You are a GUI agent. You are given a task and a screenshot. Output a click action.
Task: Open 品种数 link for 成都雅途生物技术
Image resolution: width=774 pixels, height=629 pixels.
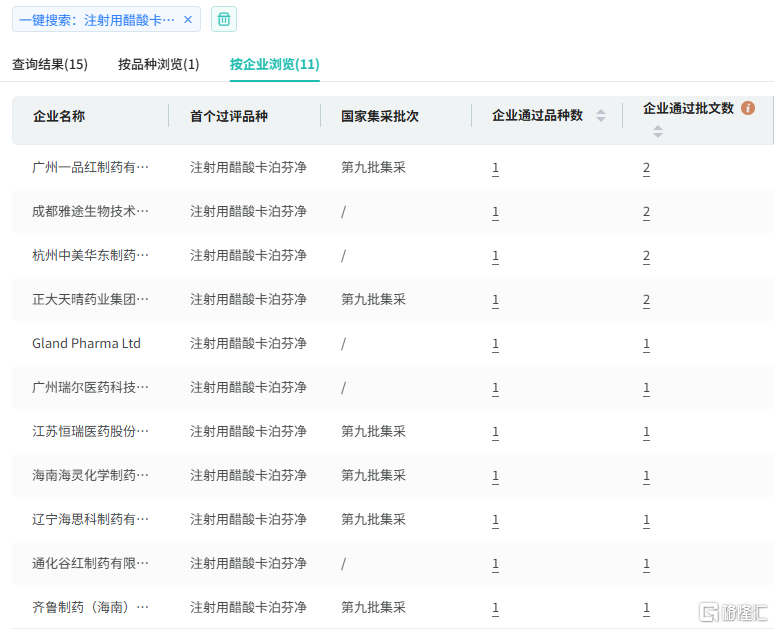(495, 212)
